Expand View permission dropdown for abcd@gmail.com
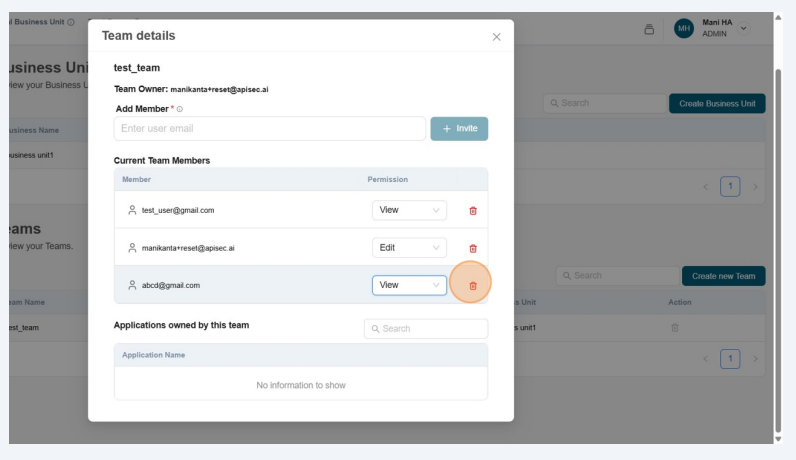 (409, 285)
